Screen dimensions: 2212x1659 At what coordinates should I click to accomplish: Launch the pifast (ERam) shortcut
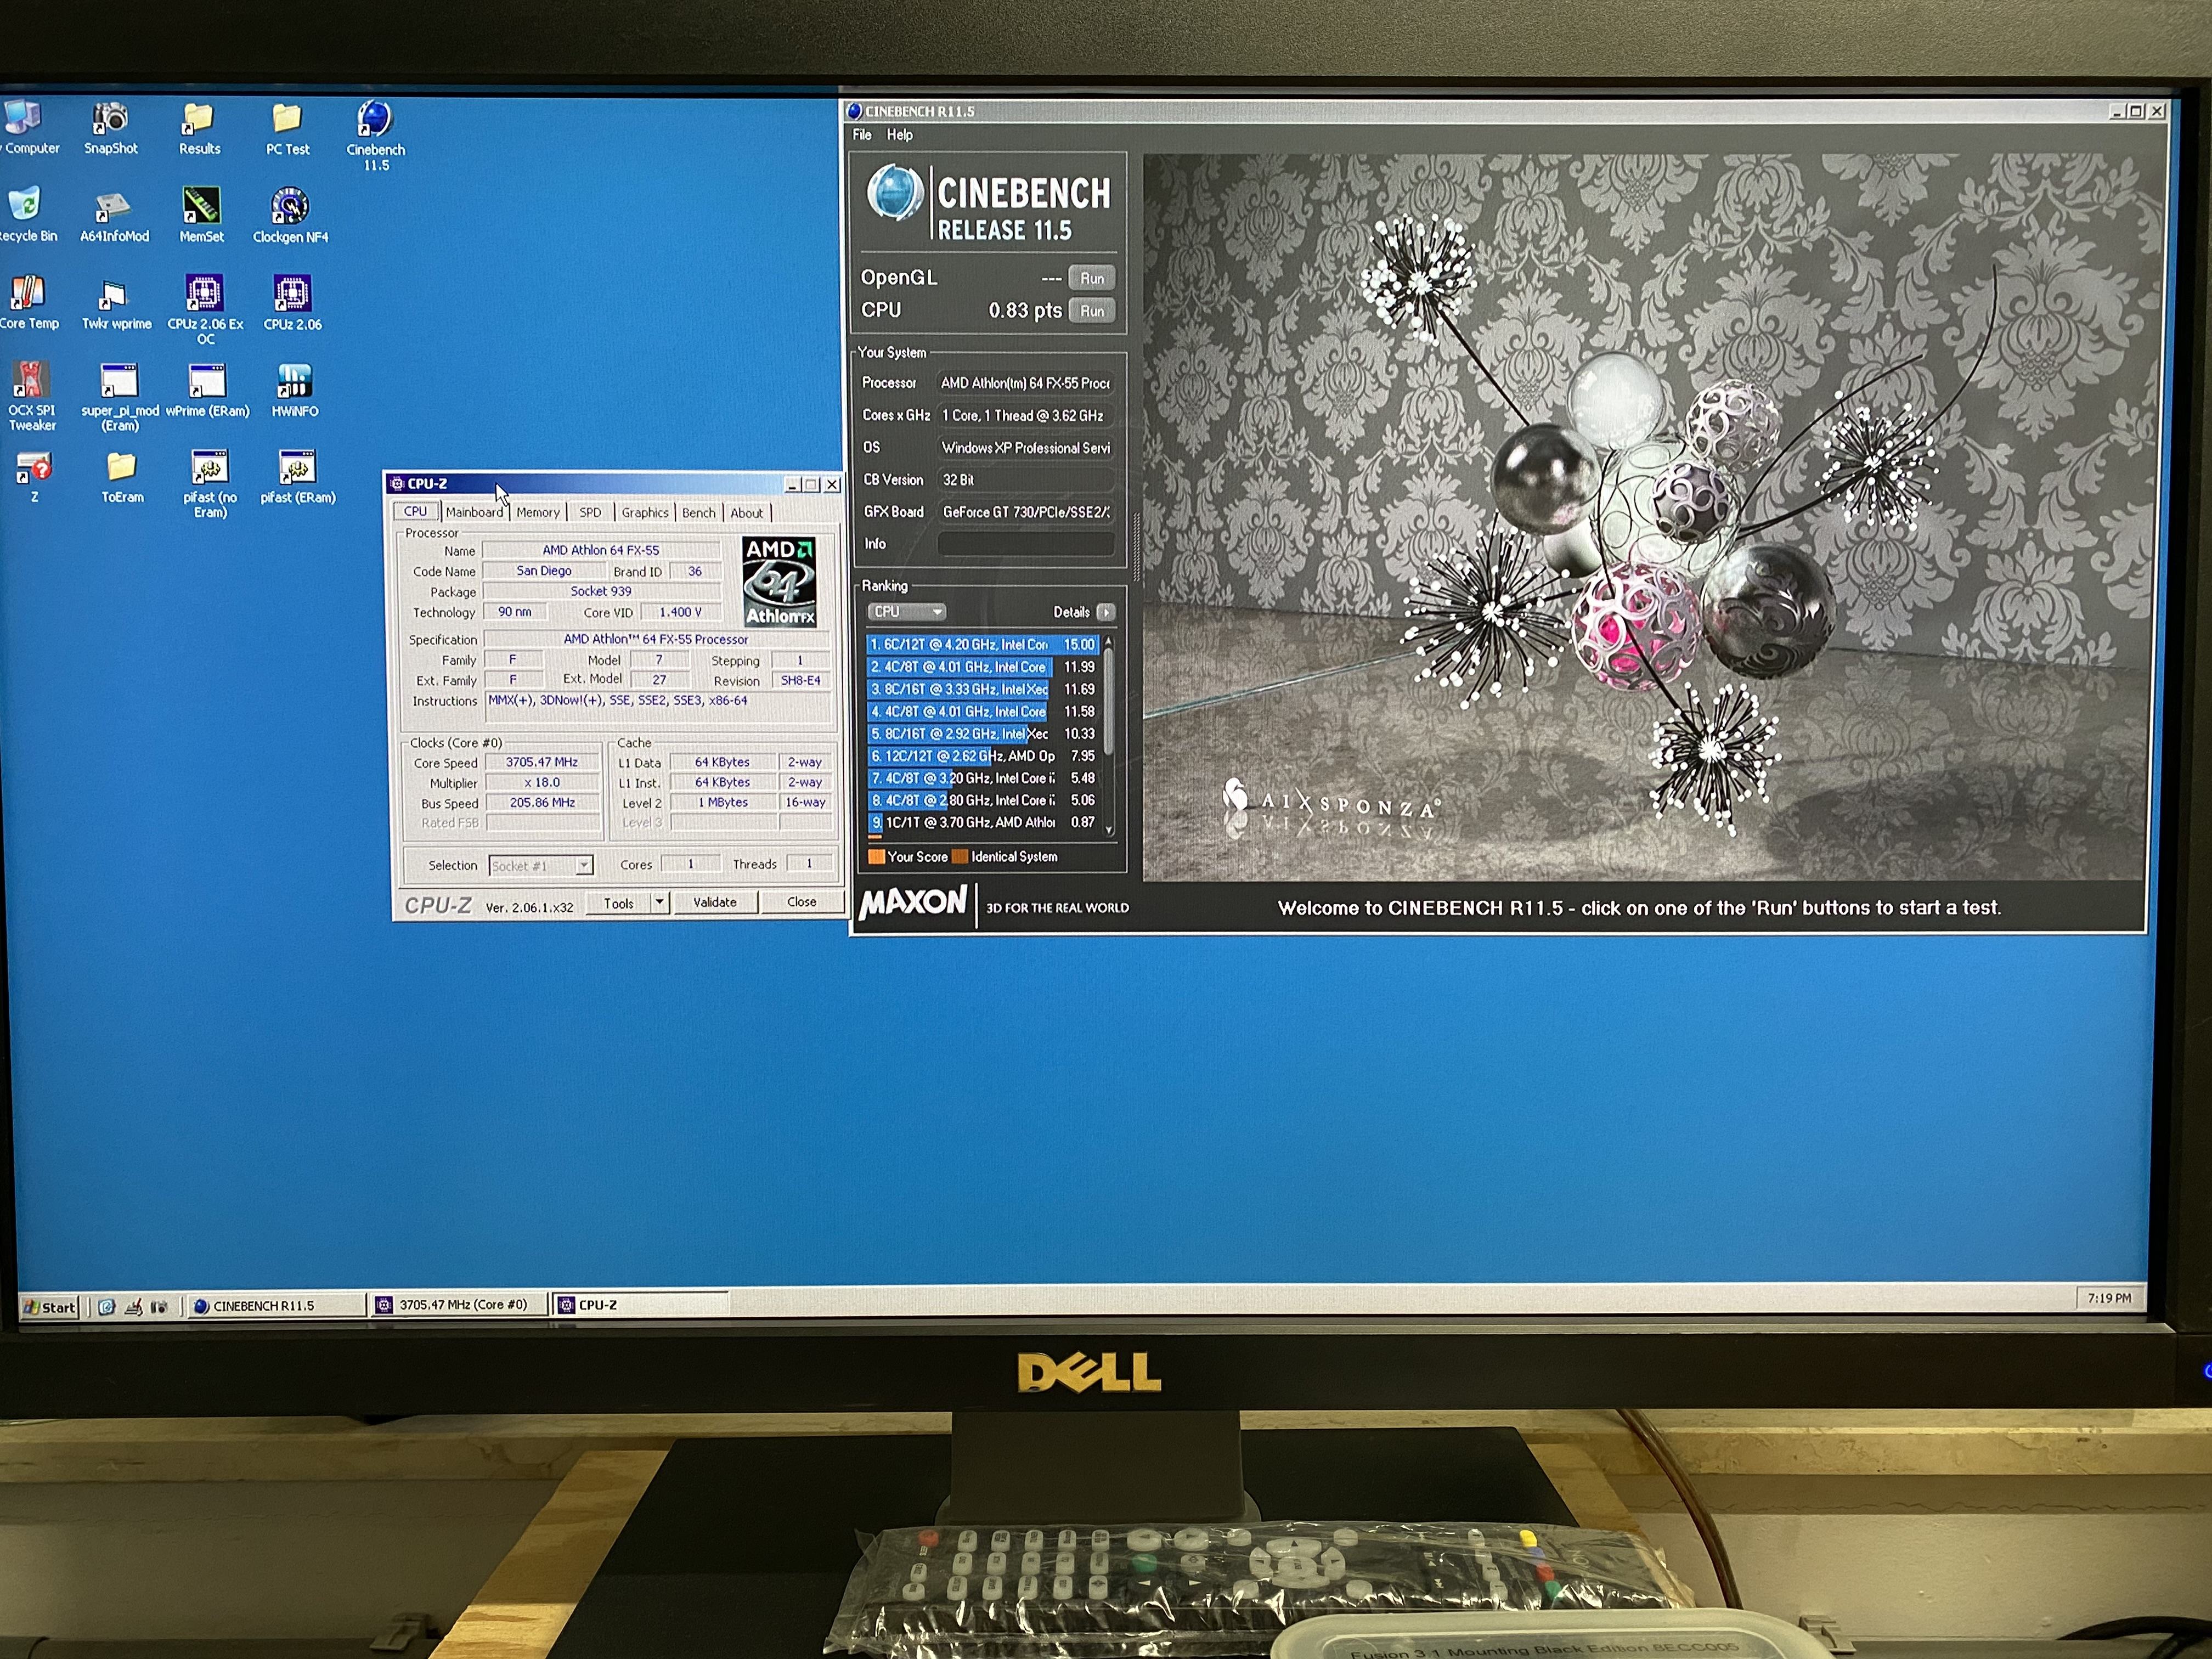297,476
